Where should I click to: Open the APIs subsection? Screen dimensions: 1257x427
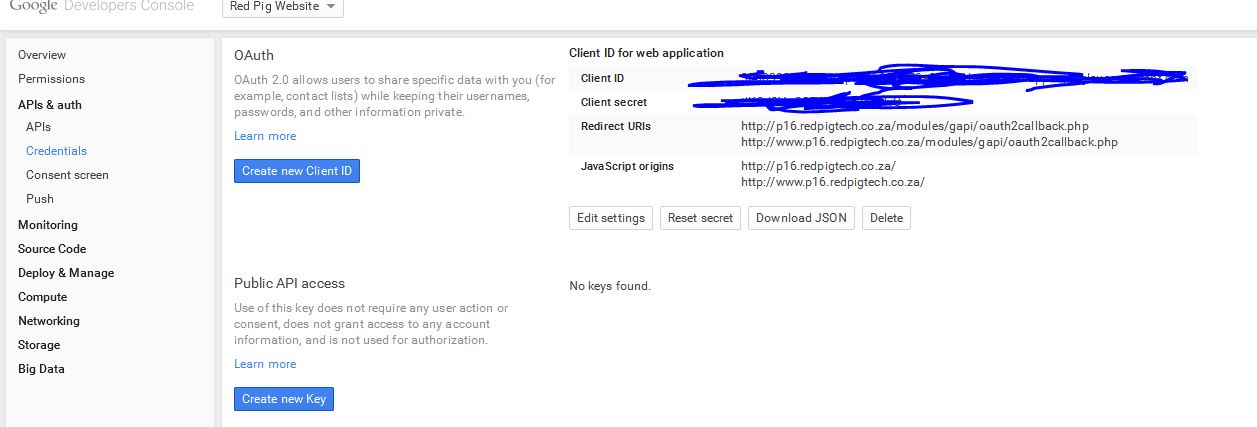click(38, 127)
